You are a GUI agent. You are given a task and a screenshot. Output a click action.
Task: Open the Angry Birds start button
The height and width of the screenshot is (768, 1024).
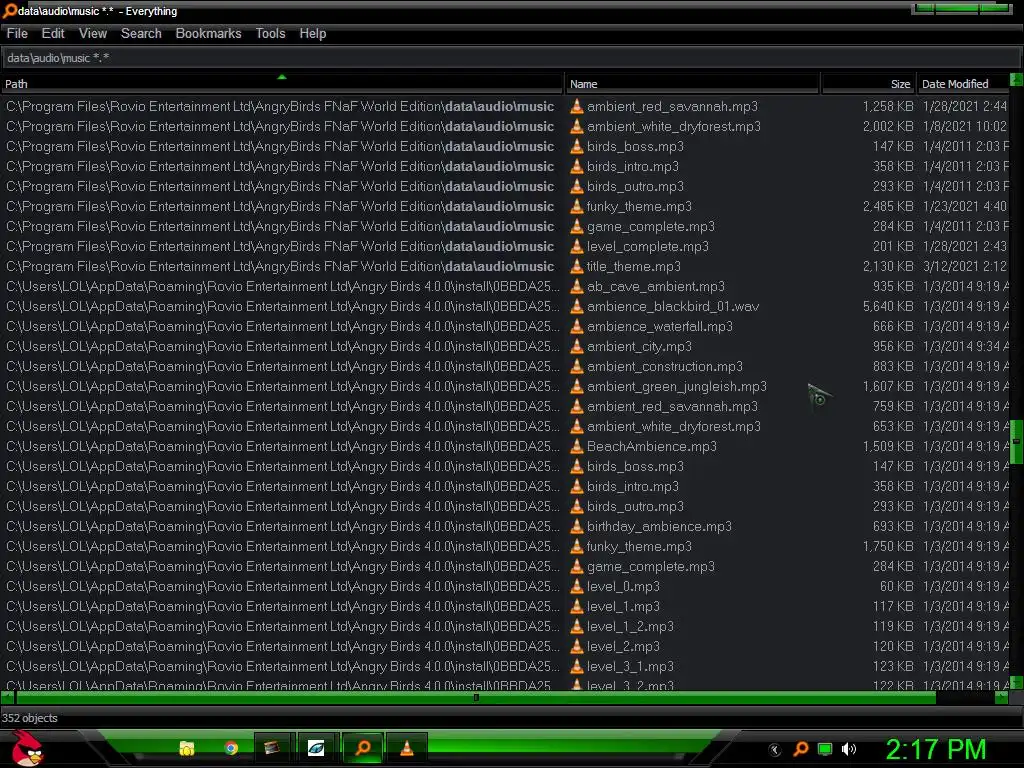pos(27,748)
